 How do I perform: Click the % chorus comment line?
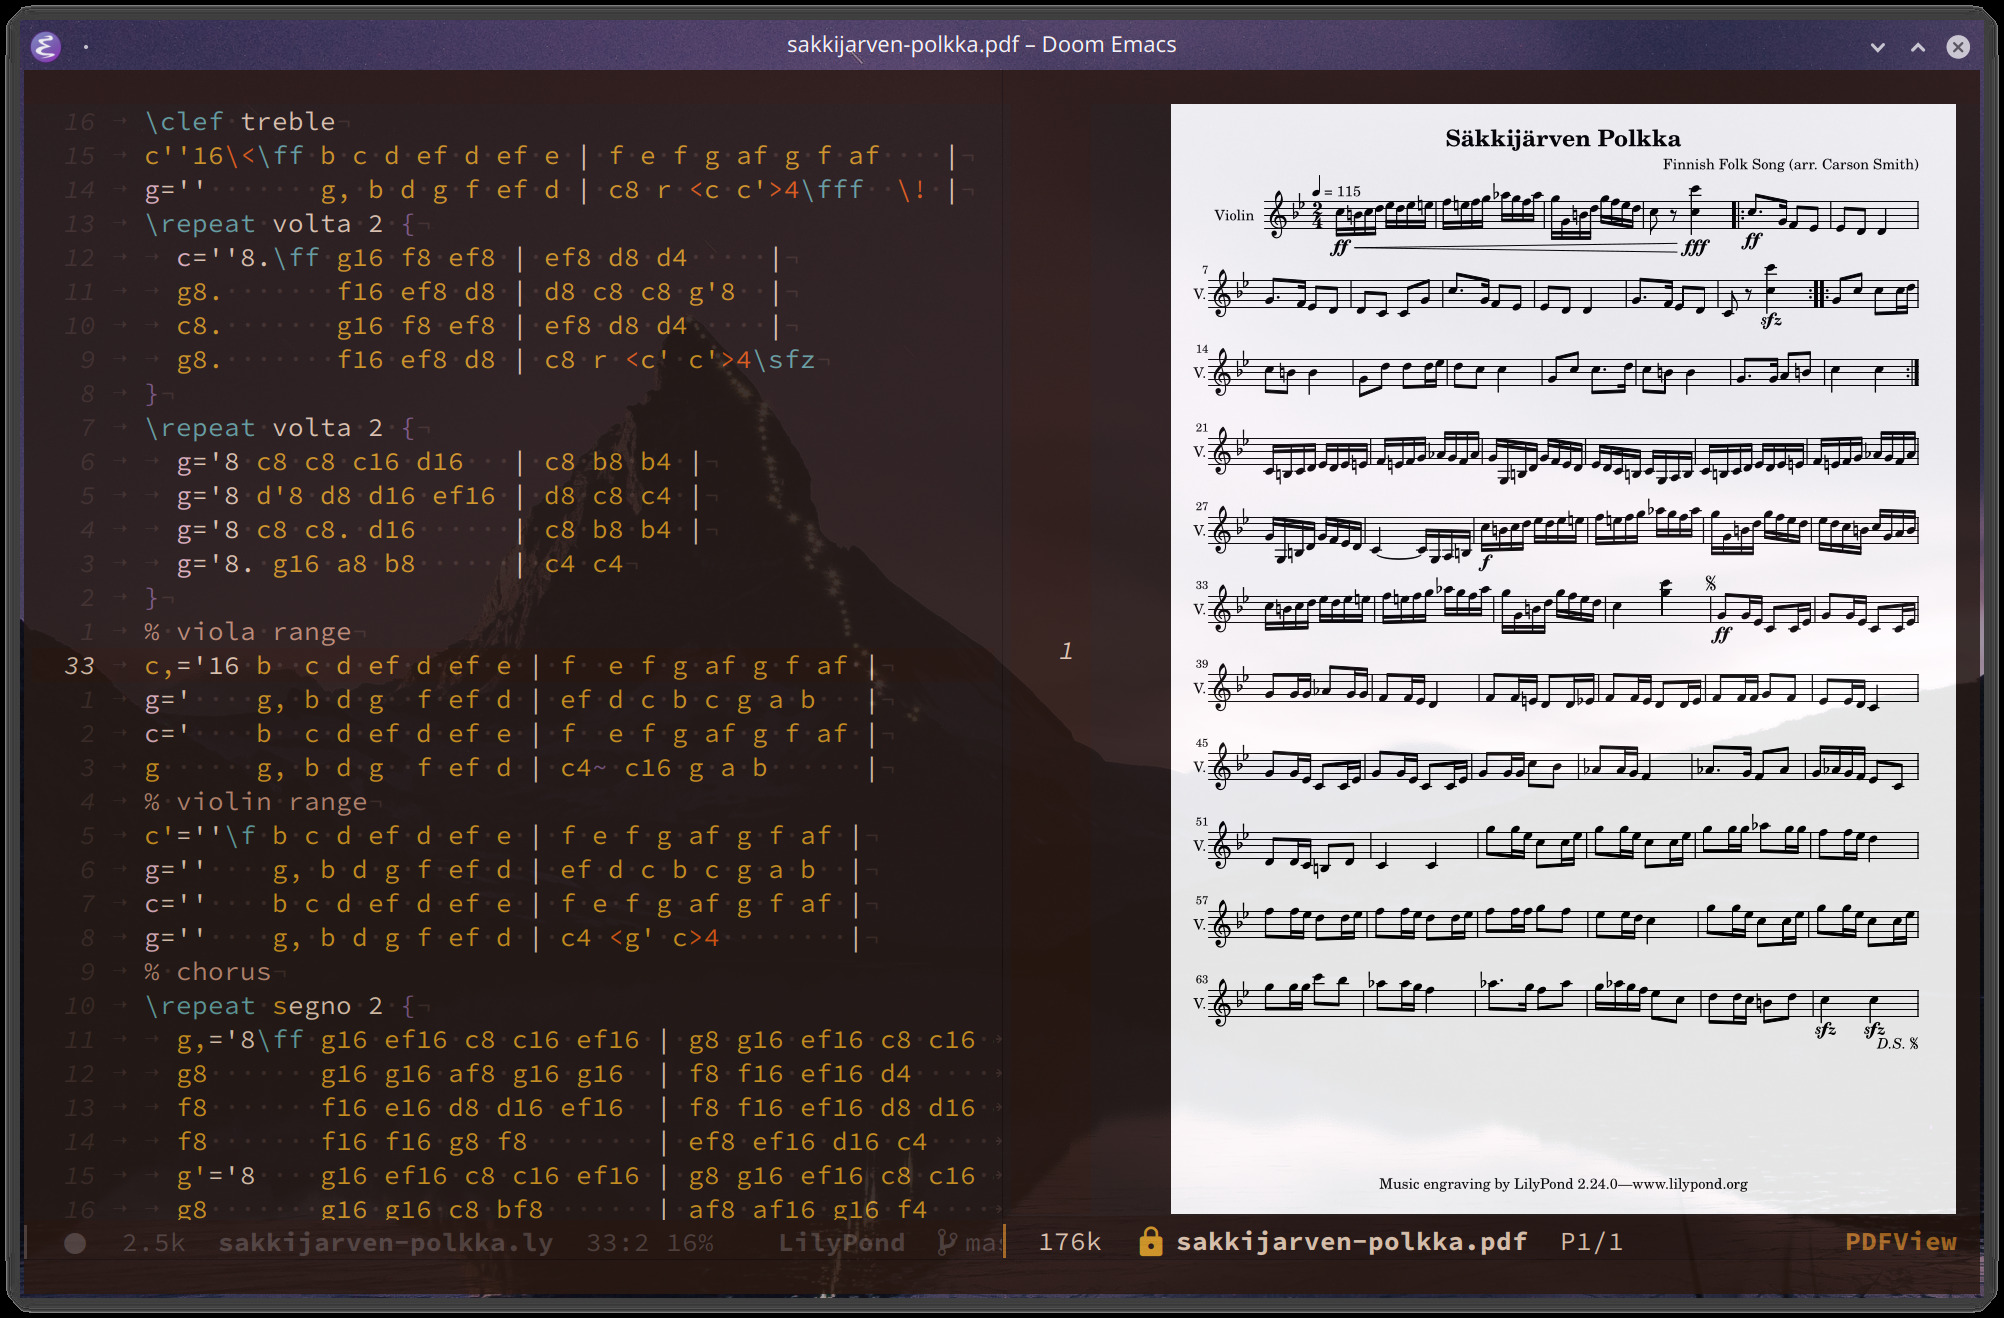(208, 972)
